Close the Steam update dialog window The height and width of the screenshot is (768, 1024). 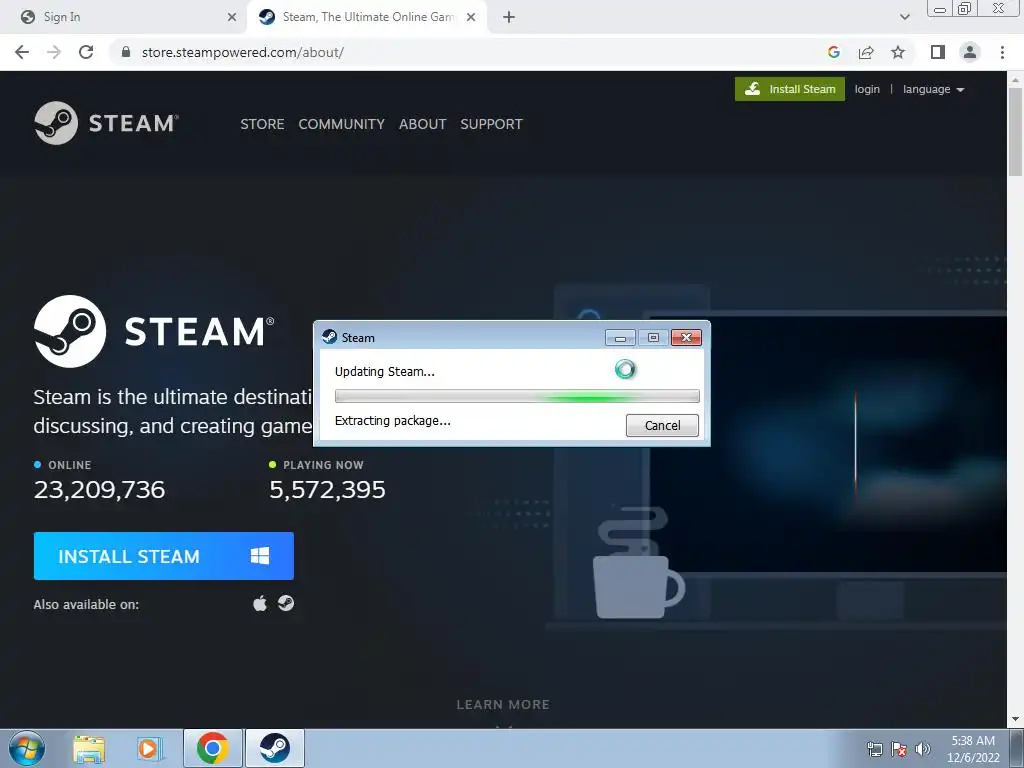[686, 337]
